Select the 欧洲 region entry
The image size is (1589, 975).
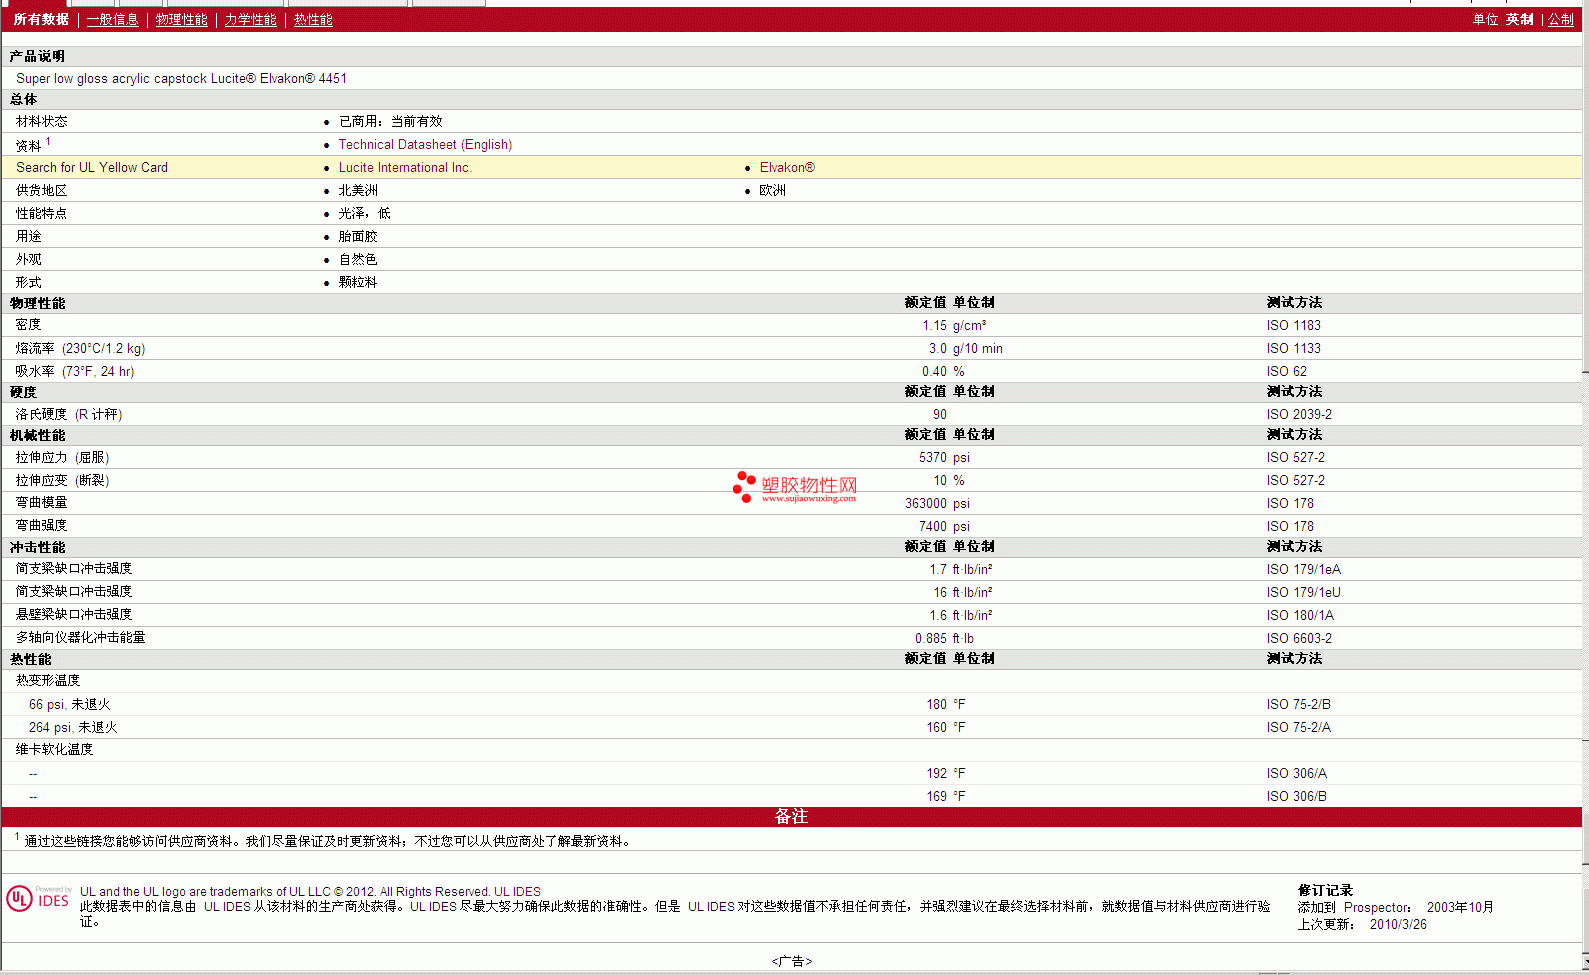click(772, 191)
